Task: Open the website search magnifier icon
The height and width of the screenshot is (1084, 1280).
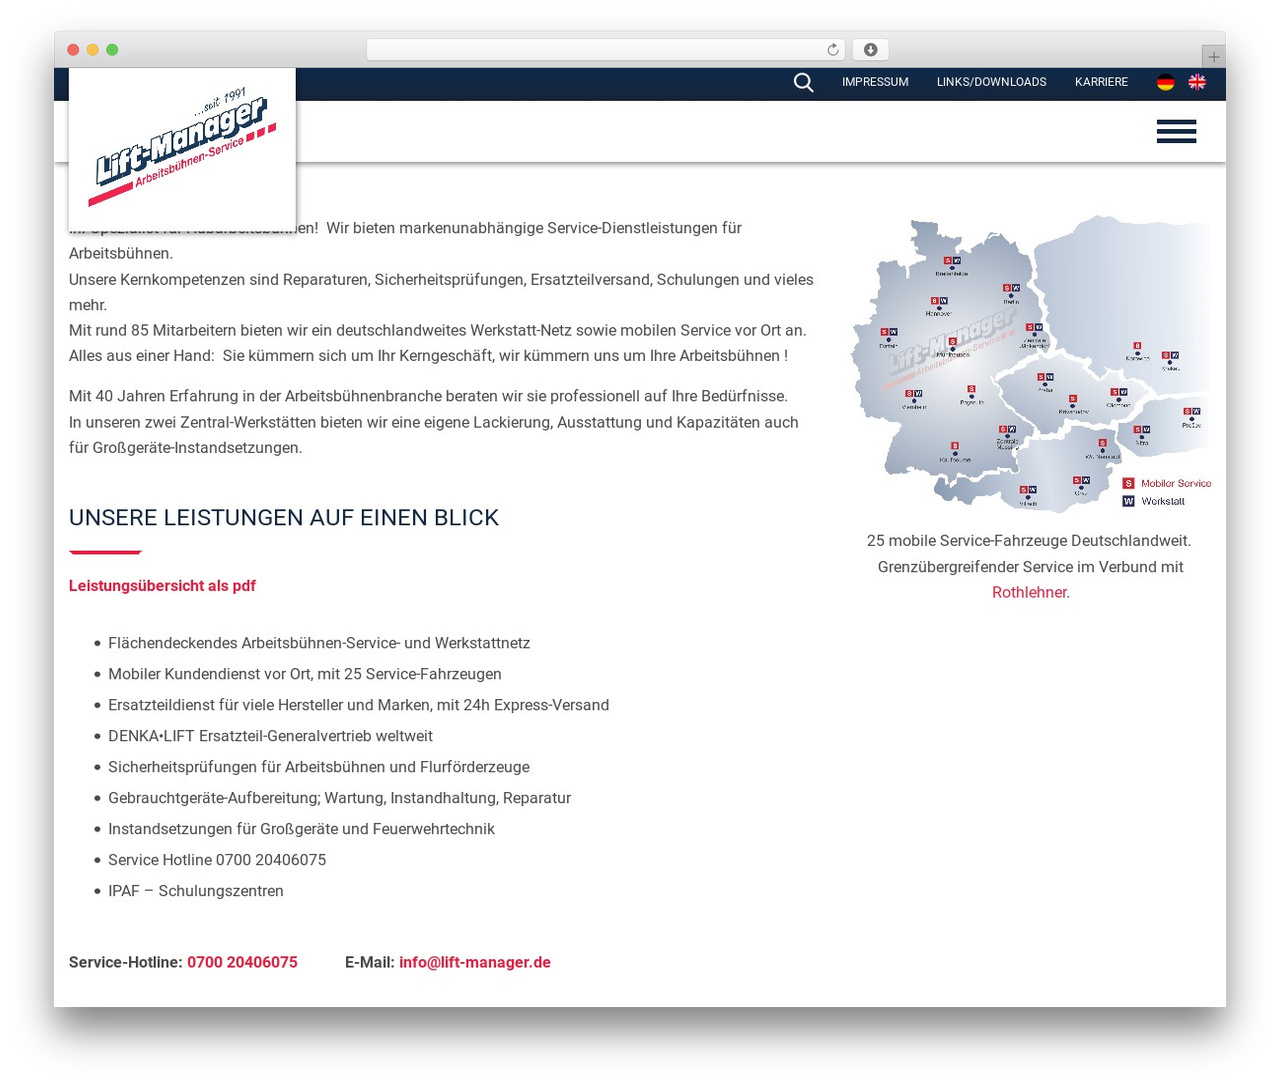Action: (803, 82)
